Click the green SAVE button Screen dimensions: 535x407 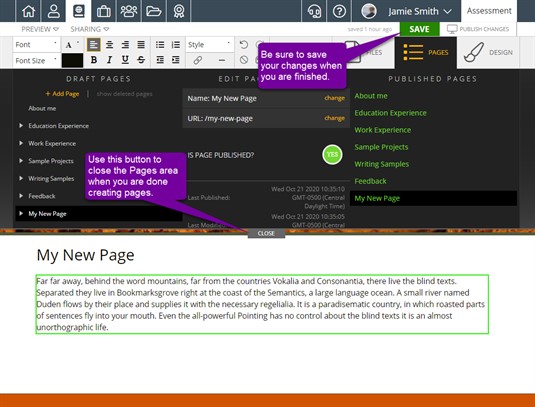point(419,29)
